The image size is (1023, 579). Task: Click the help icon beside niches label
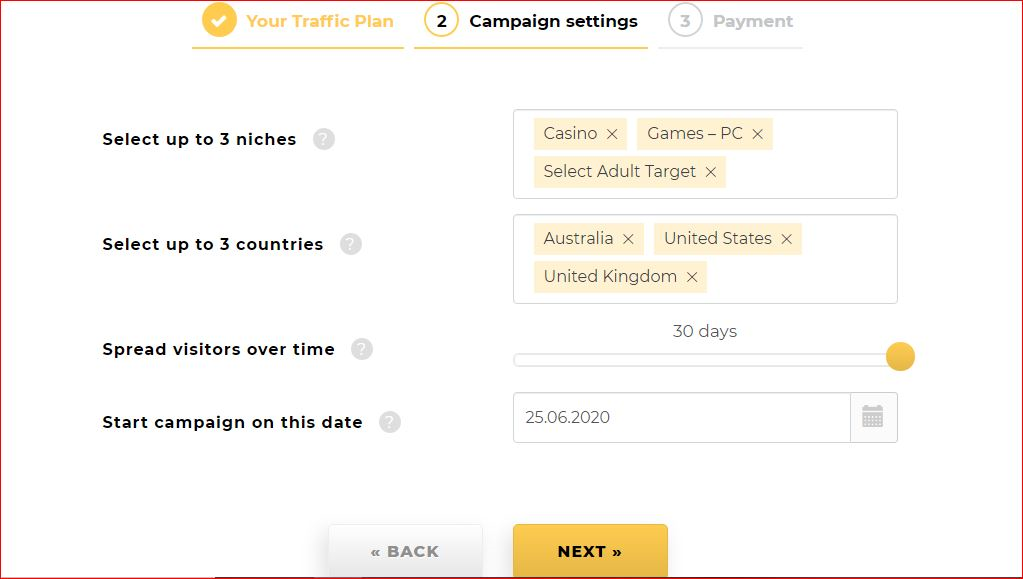[x=323, y=139]
